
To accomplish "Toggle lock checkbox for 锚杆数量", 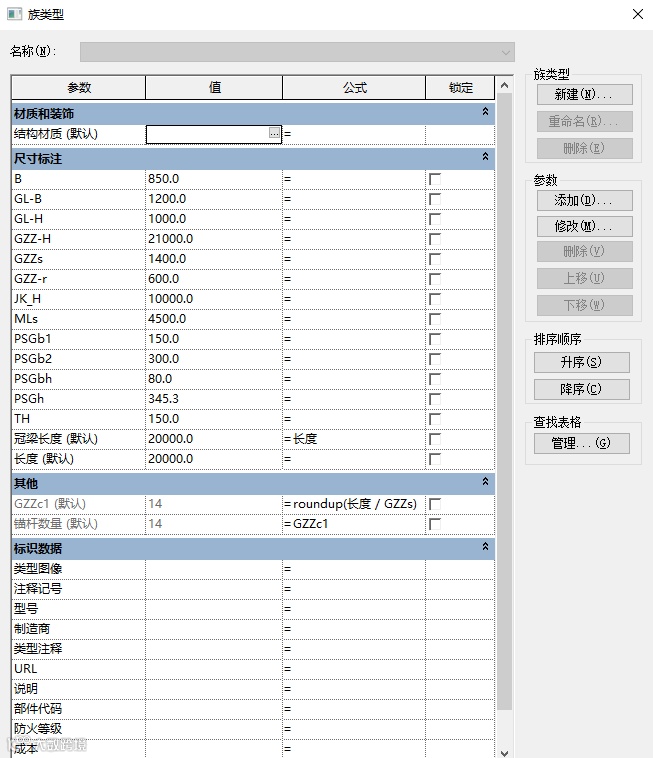I will pyautogui.click(x=435, y=524).
